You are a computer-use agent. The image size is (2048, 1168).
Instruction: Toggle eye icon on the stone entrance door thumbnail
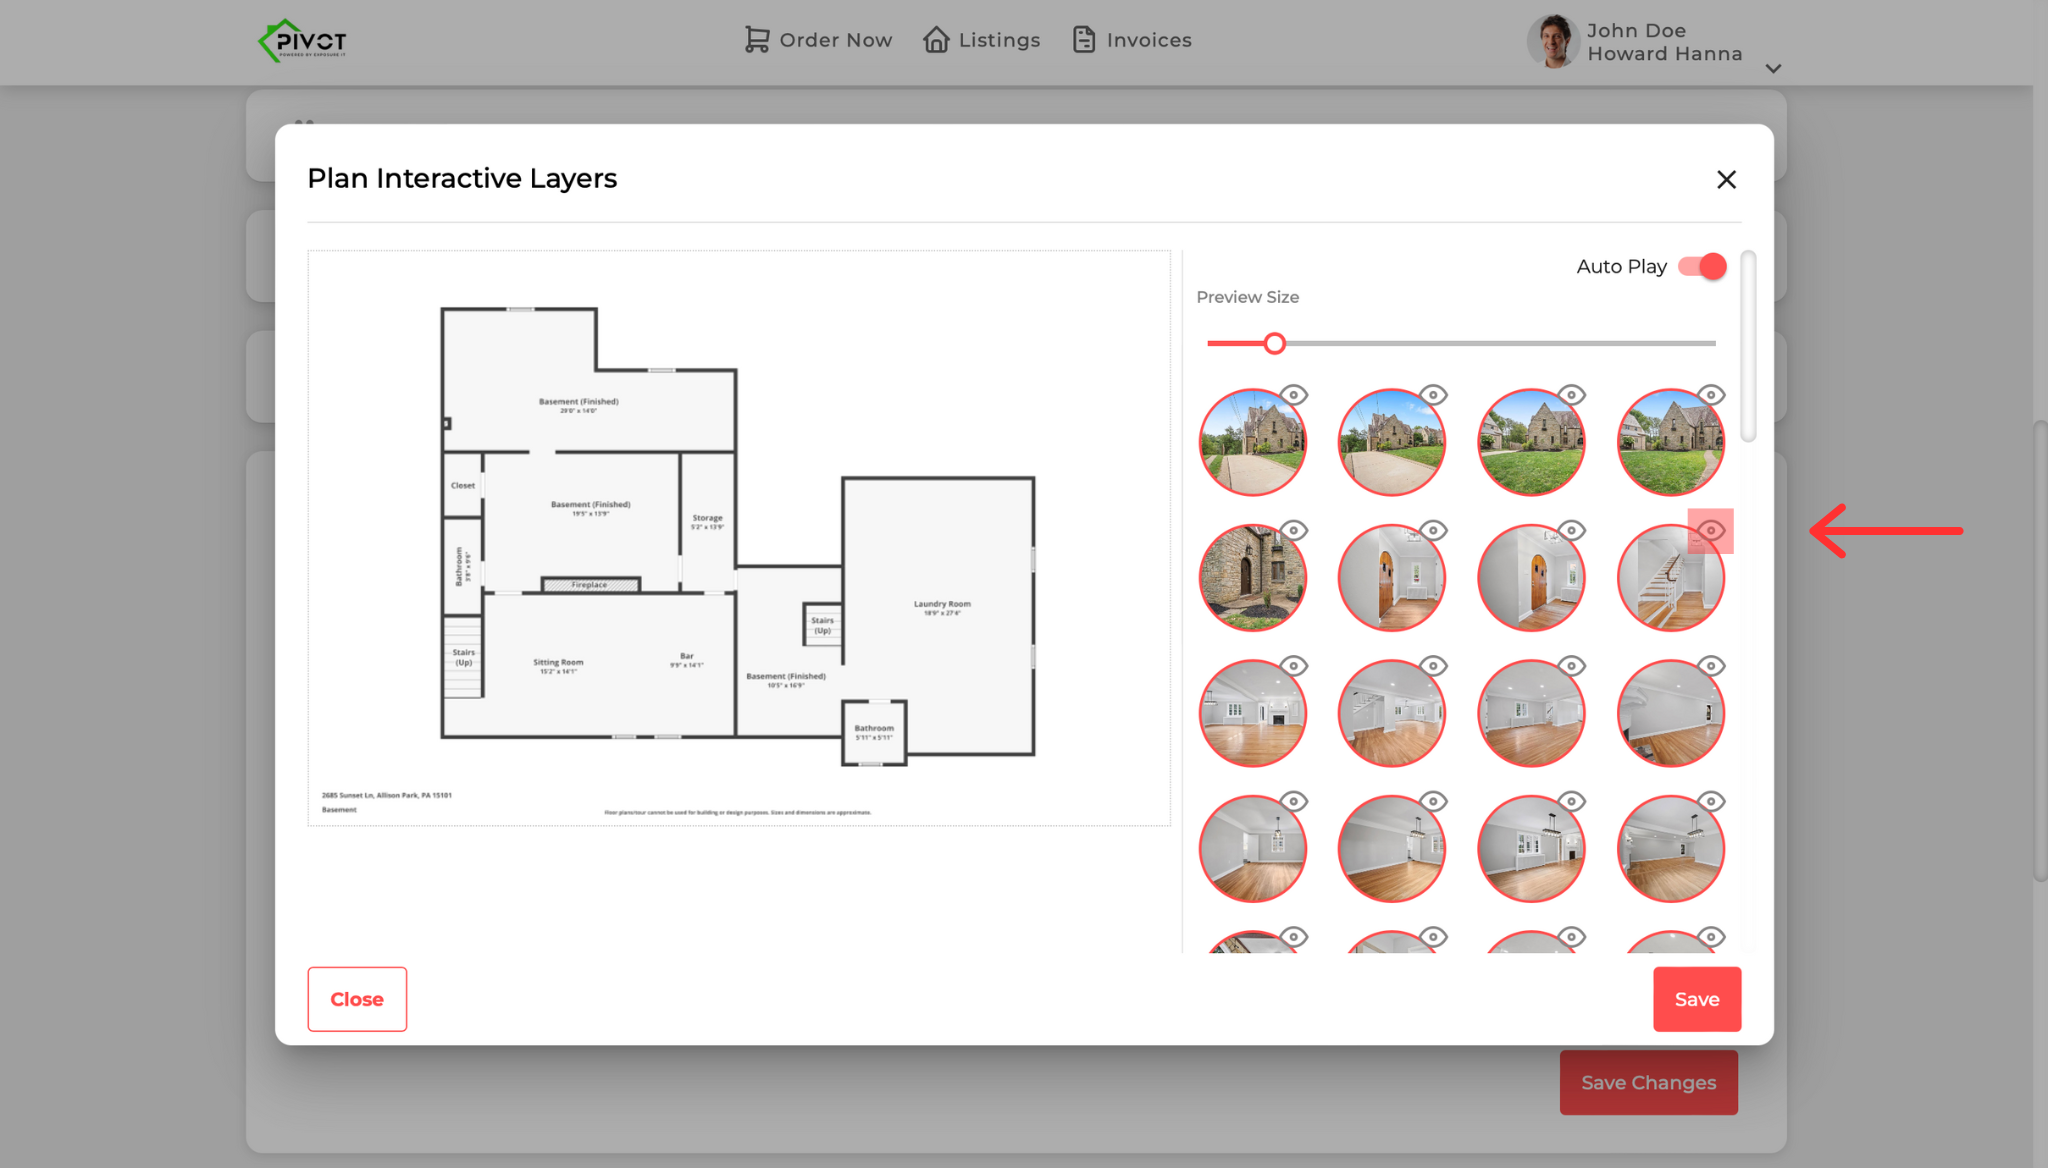[x=1294, y=531]
